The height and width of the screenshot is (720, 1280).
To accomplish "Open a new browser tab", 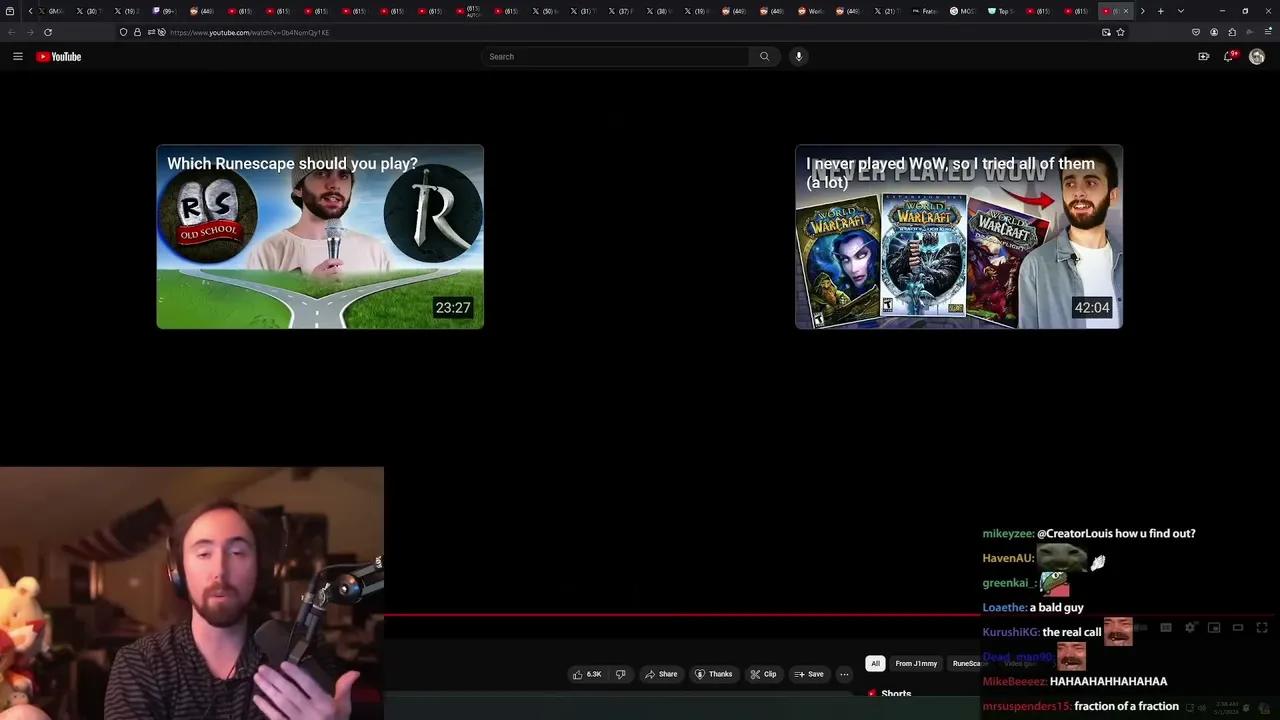I will click(1161, 11).
